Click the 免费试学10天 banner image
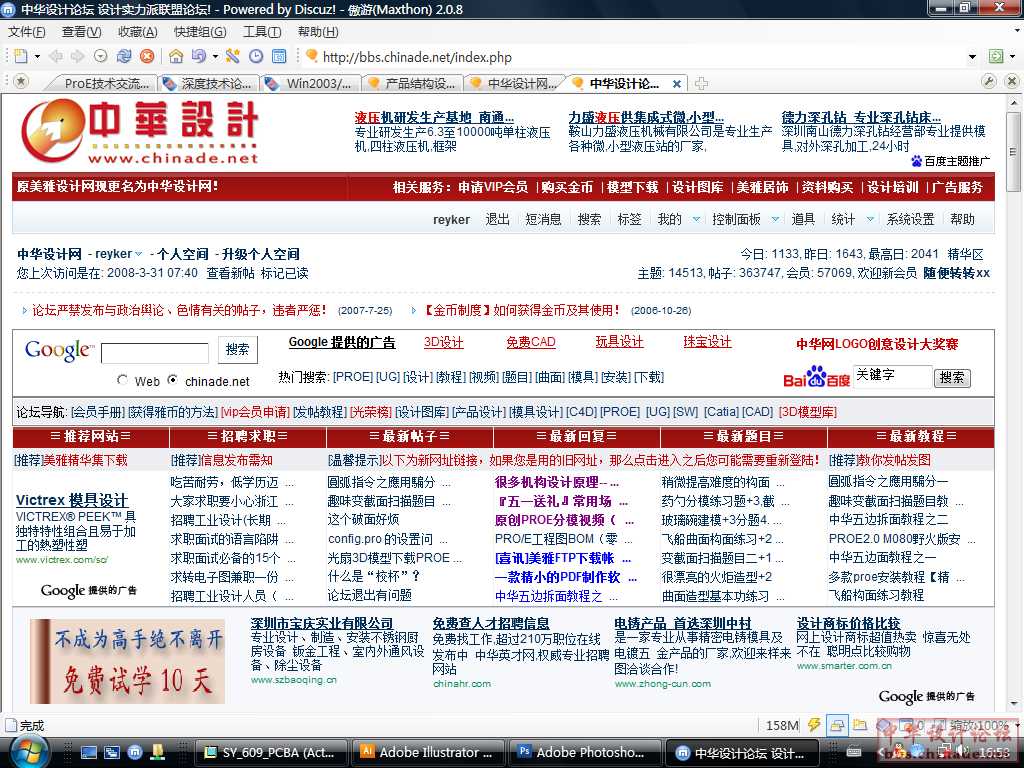This screenshot has width=1024, height=768. tap(127, 662)
